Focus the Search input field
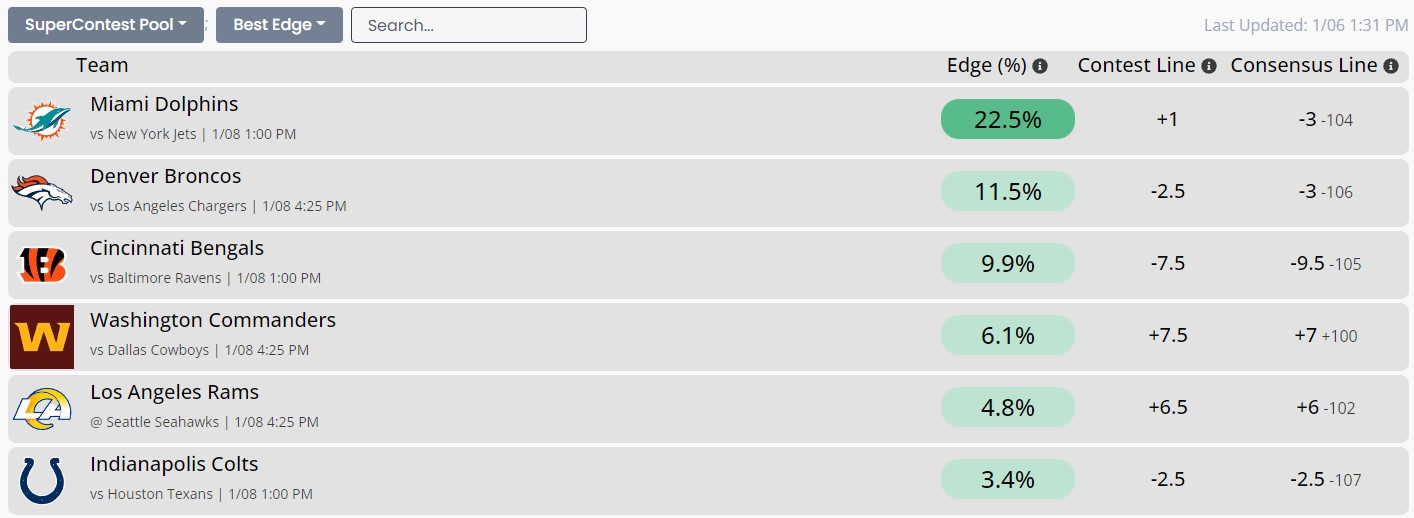 click(x=468, y=25)
